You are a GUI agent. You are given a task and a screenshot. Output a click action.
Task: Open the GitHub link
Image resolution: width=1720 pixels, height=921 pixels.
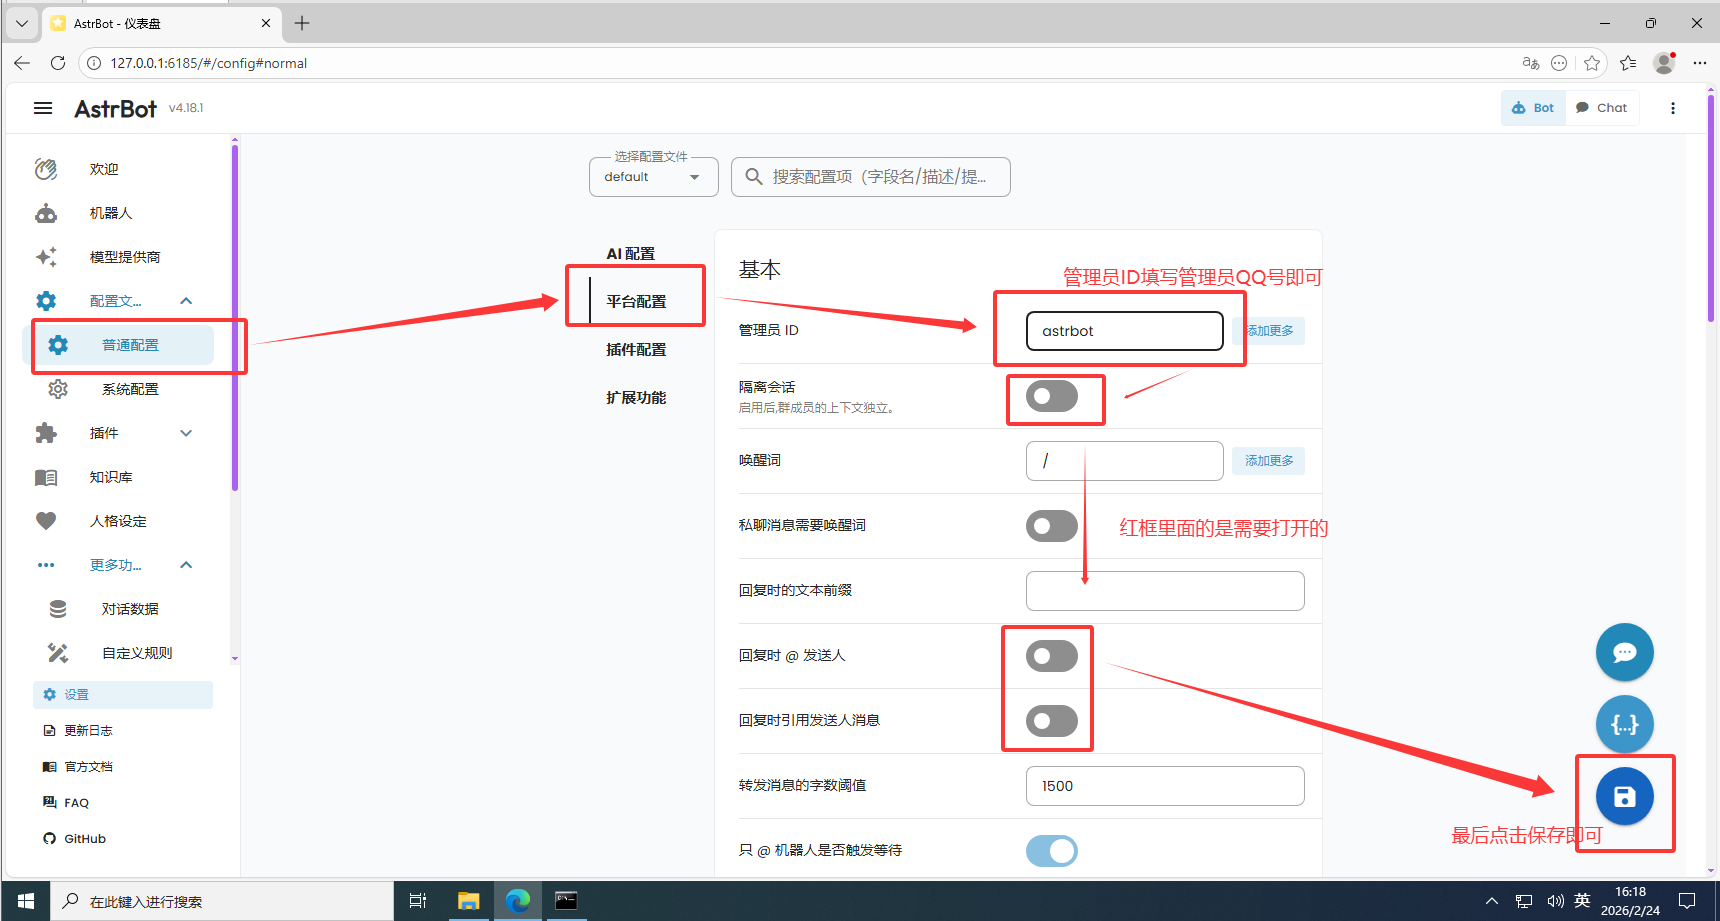74,839
